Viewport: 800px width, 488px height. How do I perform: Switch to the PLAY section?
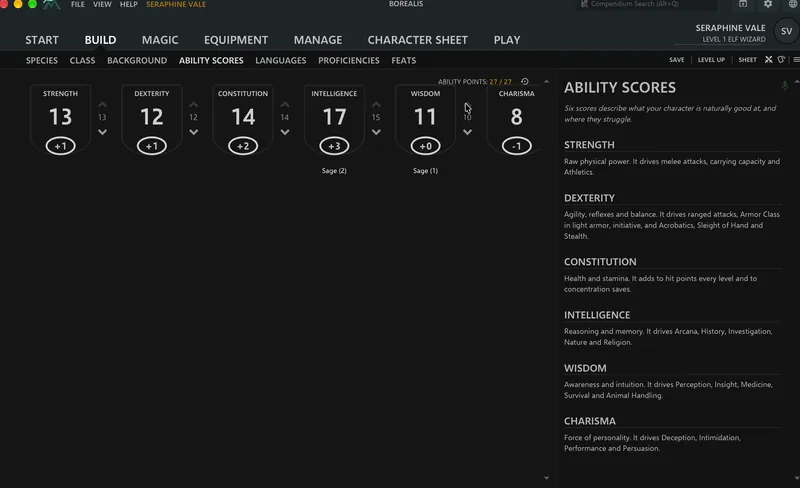coord(507,40)
